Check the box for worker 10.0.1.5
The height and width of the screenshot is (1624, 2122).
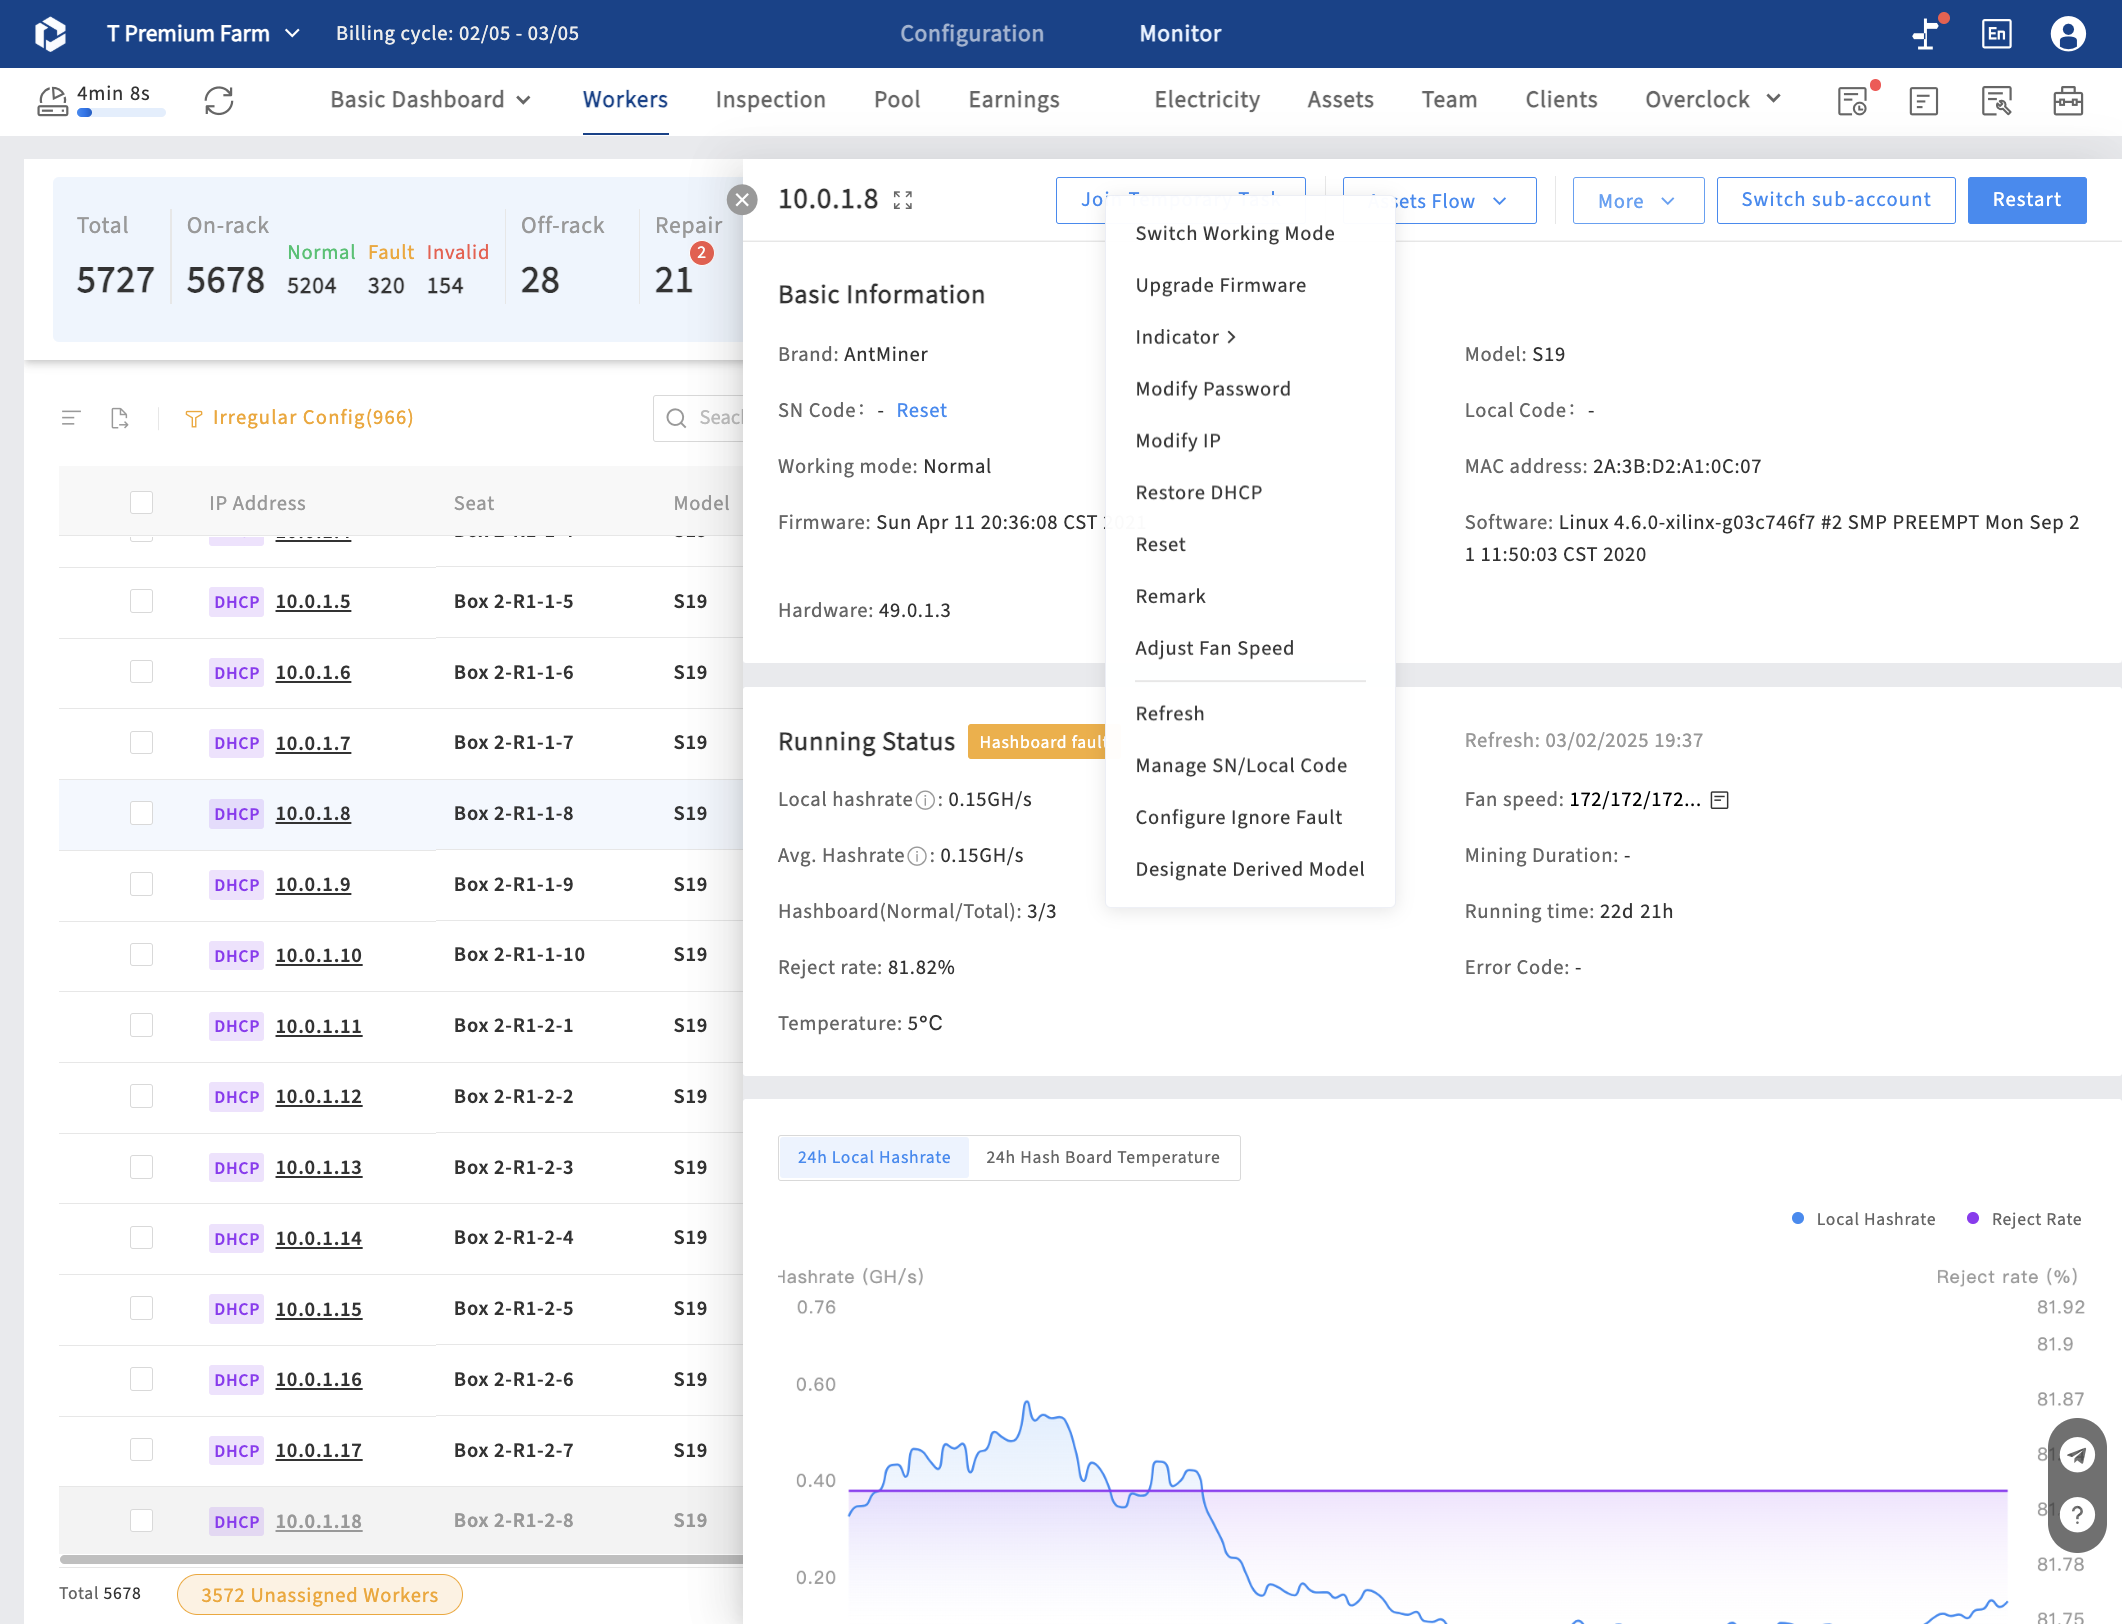pos(142,601)
